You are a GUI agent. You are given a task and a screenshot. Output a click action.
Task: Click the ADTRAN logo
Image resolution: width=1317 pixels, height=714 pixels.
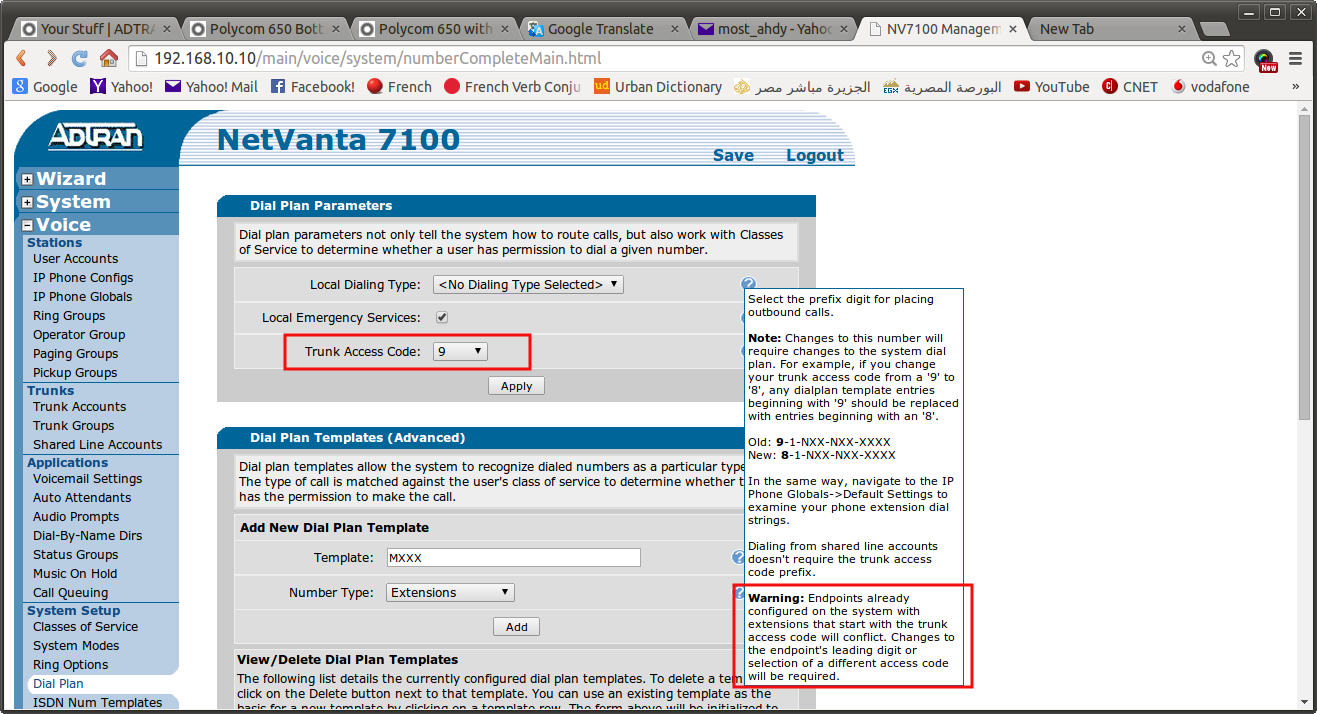[95, 137]
